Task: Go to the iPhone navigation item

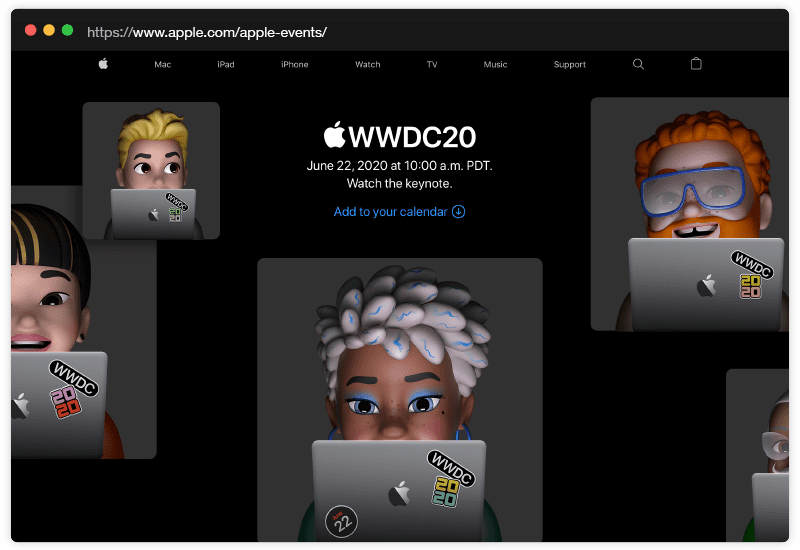Action: 295,65
